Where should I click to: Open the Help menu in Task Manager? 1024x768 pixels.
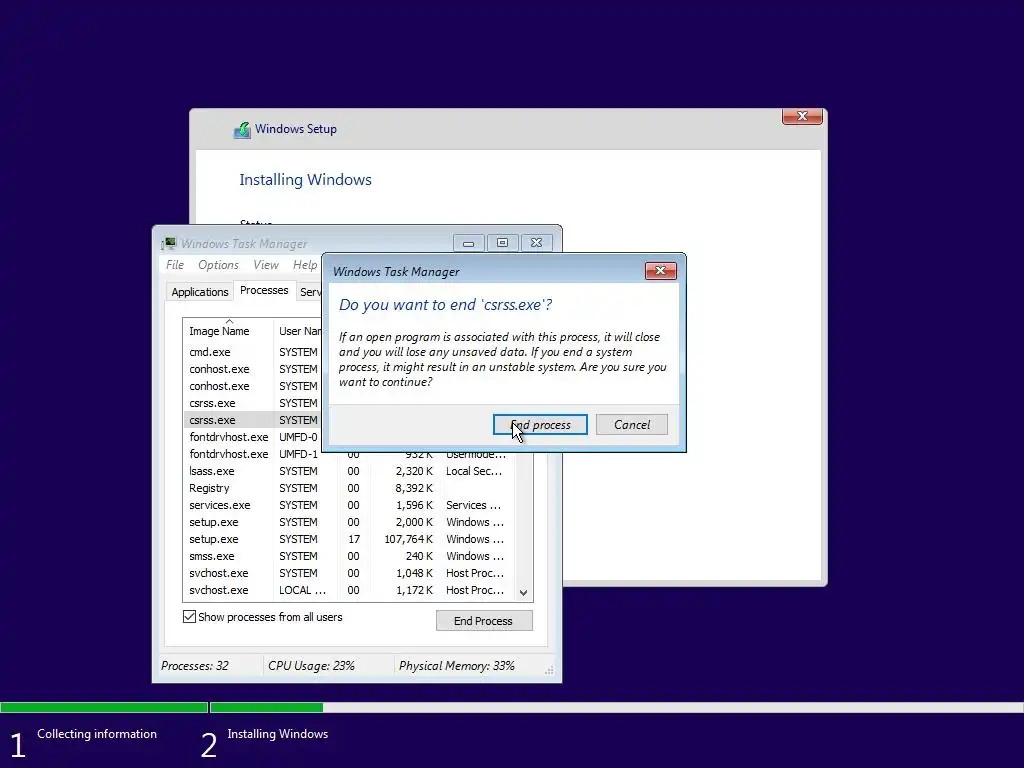pyautogui.click(x=304, y=264)
